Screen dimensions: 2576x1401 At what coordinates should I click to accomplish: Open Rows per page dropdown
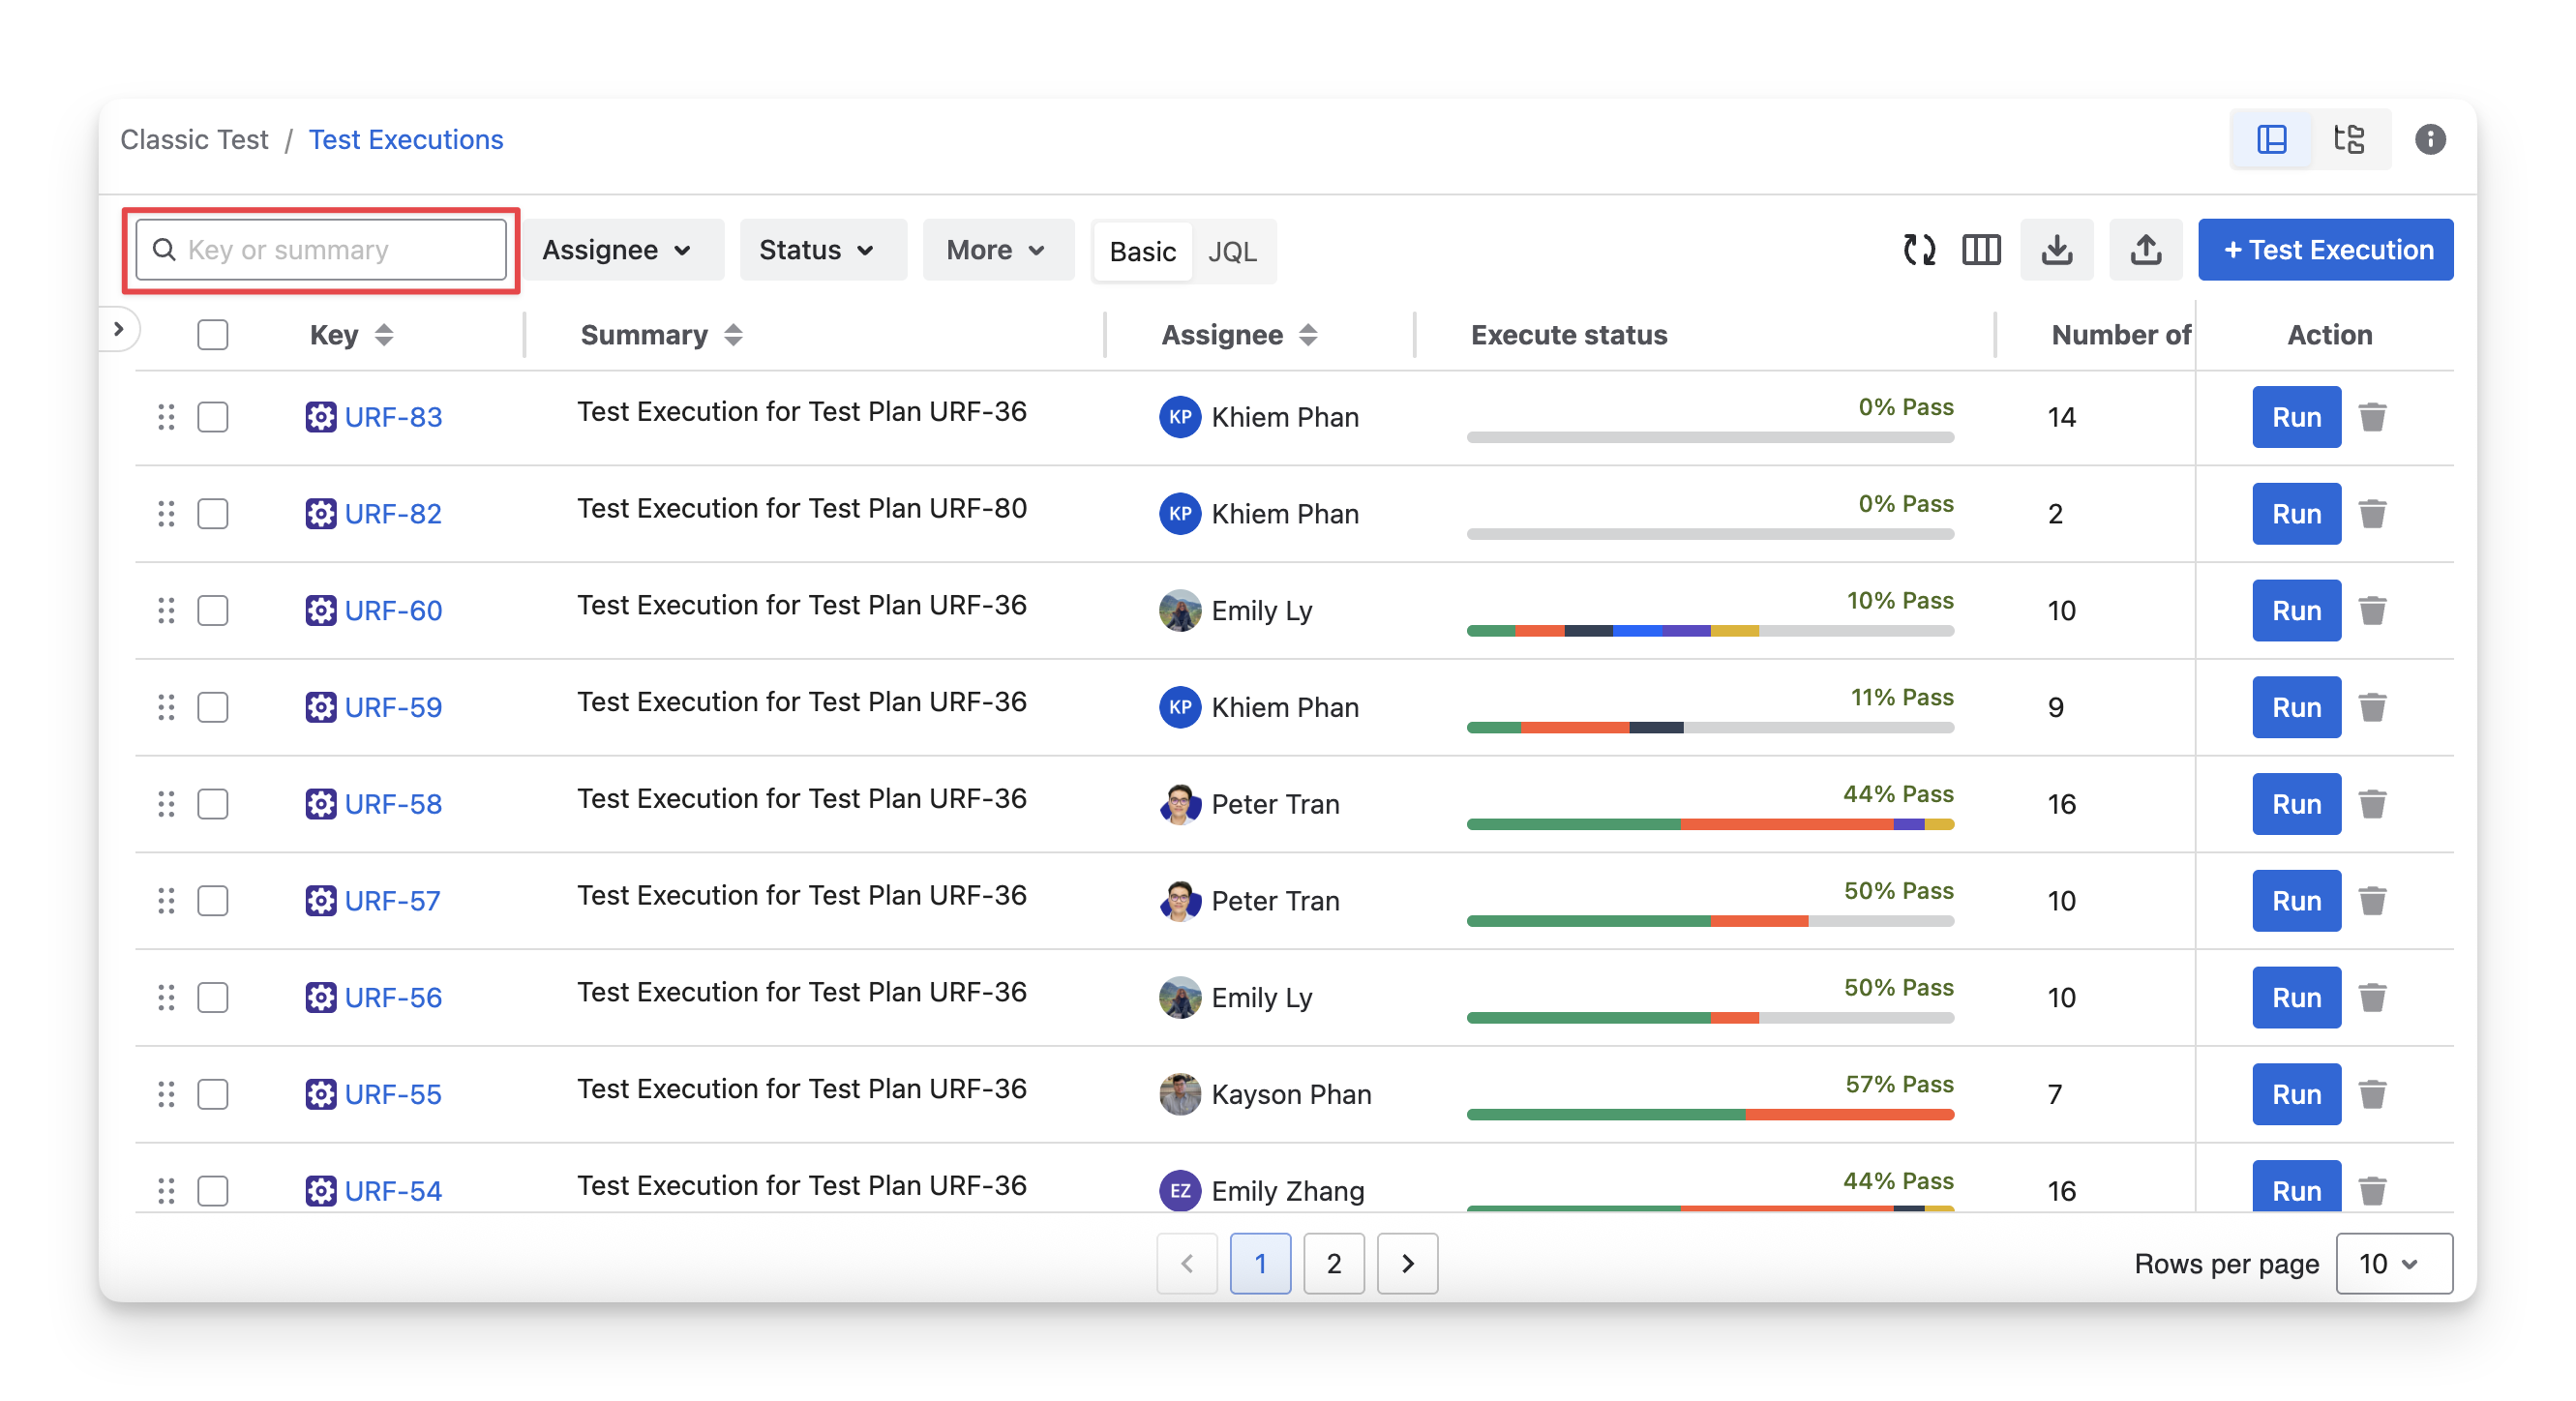coord(2393,1264)
